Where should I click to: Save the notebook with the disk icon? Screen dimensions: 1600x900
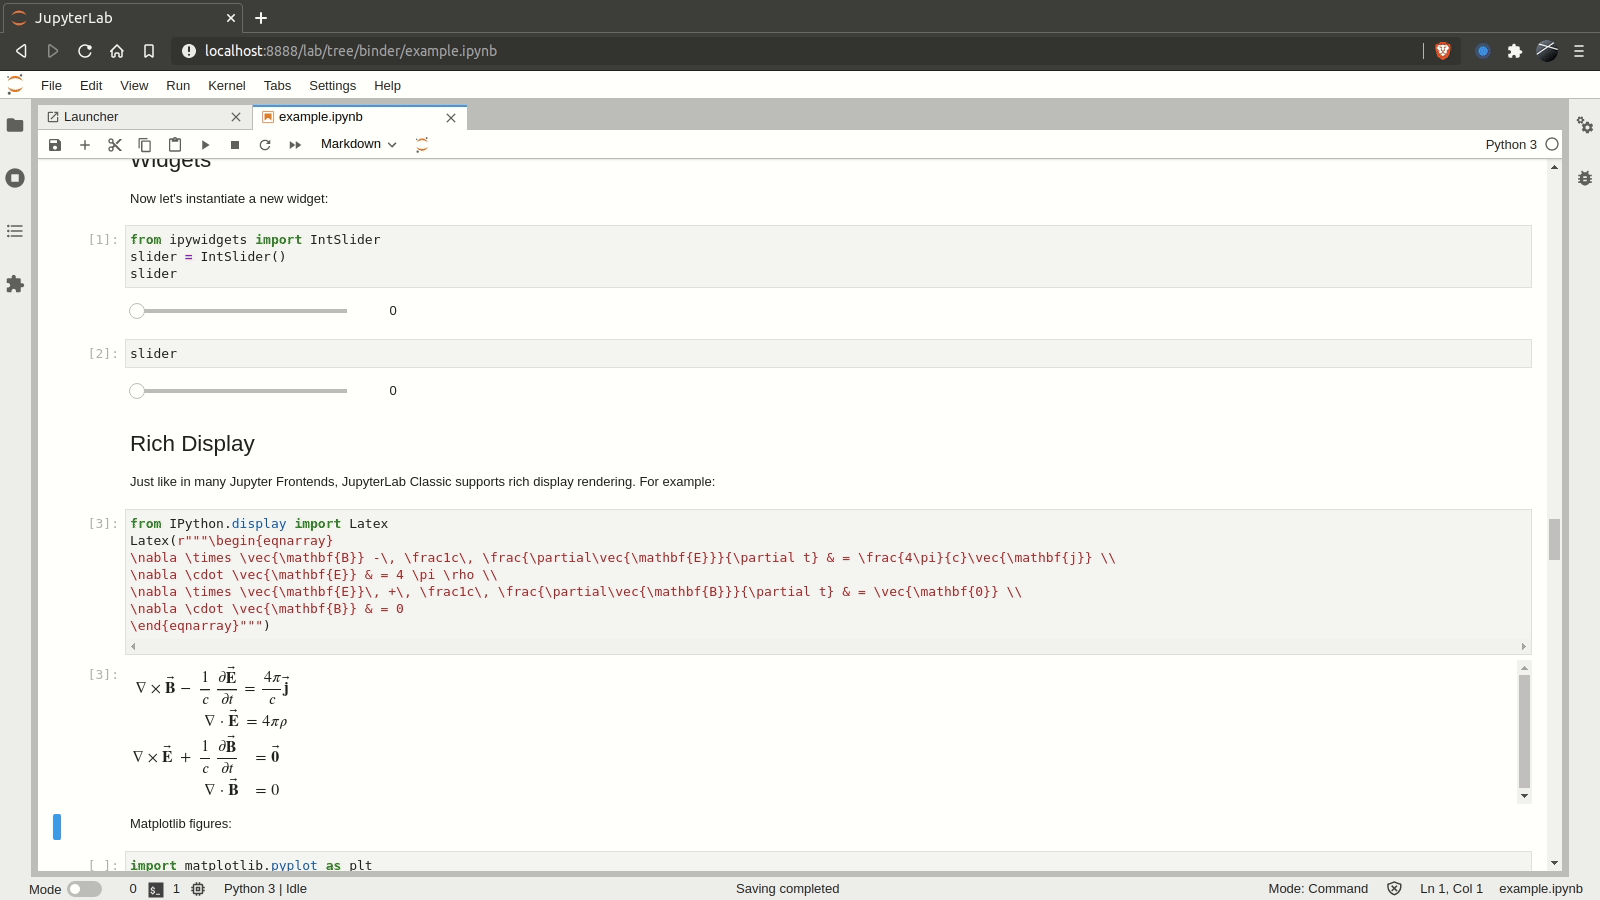[55, 145]
